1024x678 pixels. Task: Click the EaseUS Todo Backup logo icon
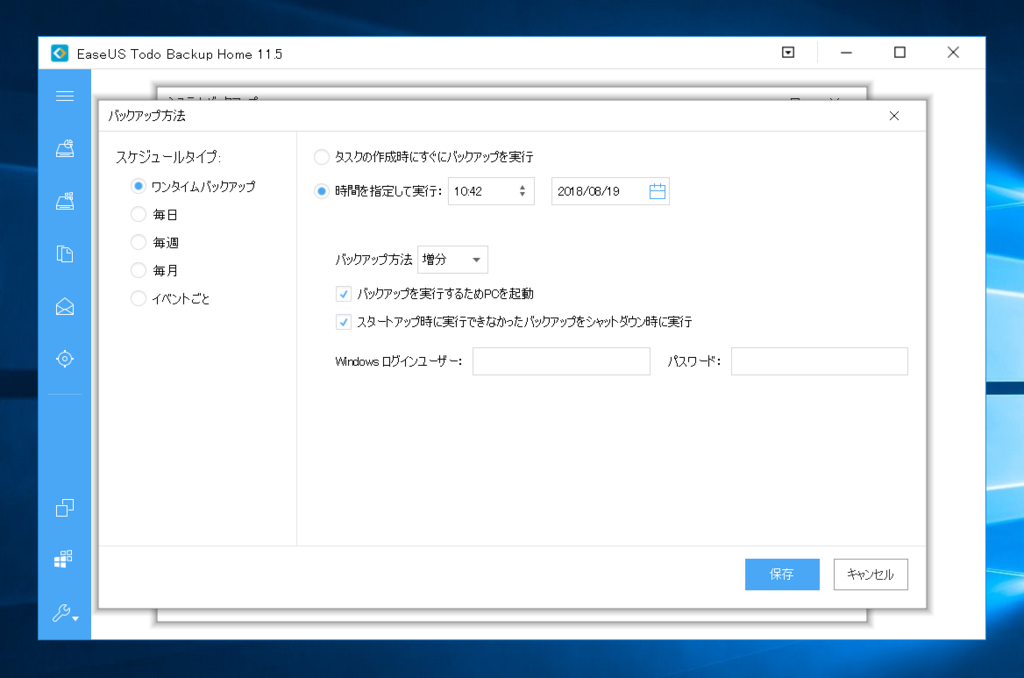[x=59, y=54]
